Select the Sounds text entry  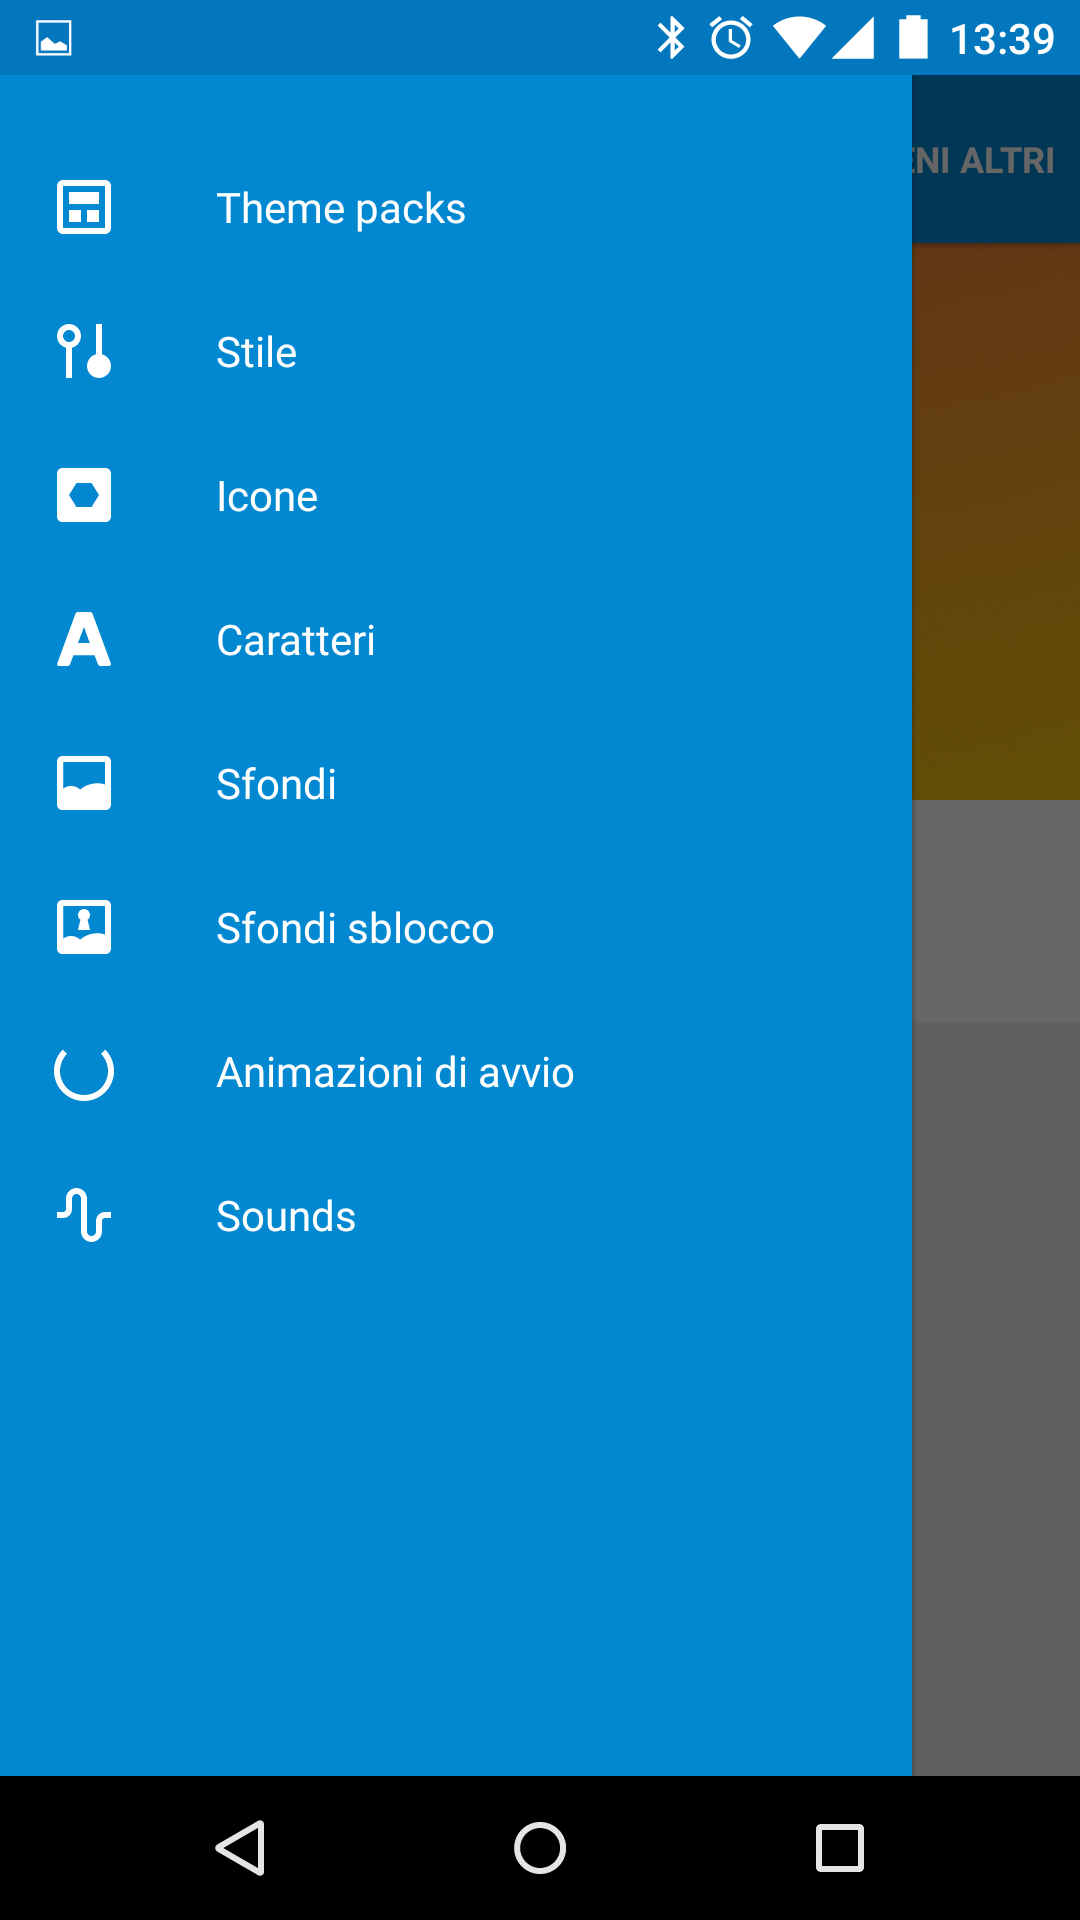click(286, 1217)
